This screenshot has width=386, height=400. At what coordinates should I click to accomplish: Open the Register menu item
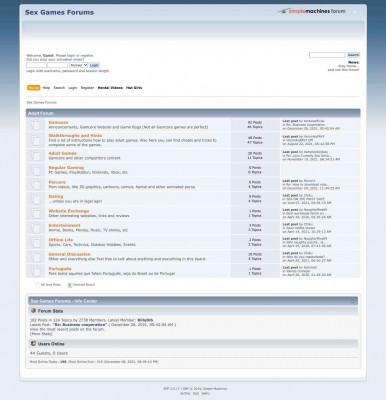(87, 88)
